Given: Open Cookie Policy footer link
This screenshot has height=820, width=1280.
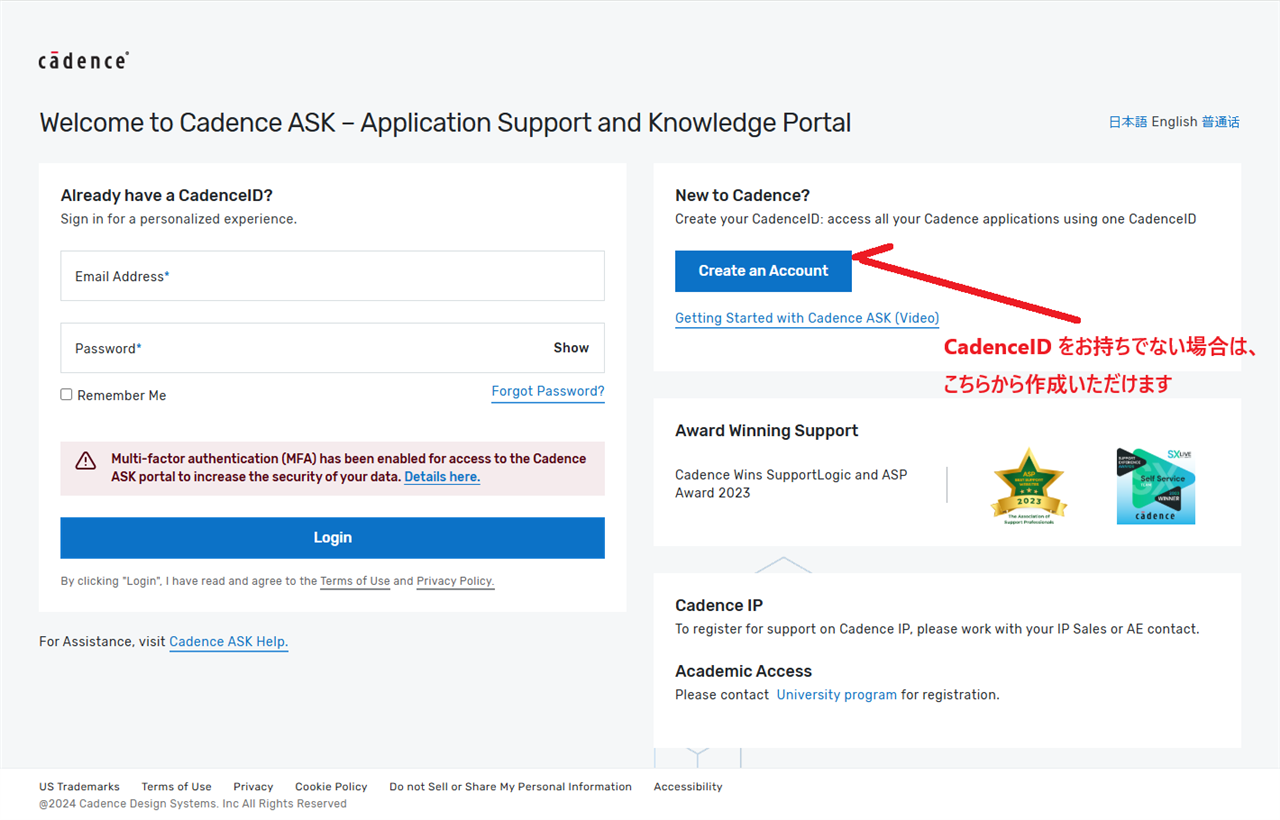Looking at the screenshot, I should [331, 787].
